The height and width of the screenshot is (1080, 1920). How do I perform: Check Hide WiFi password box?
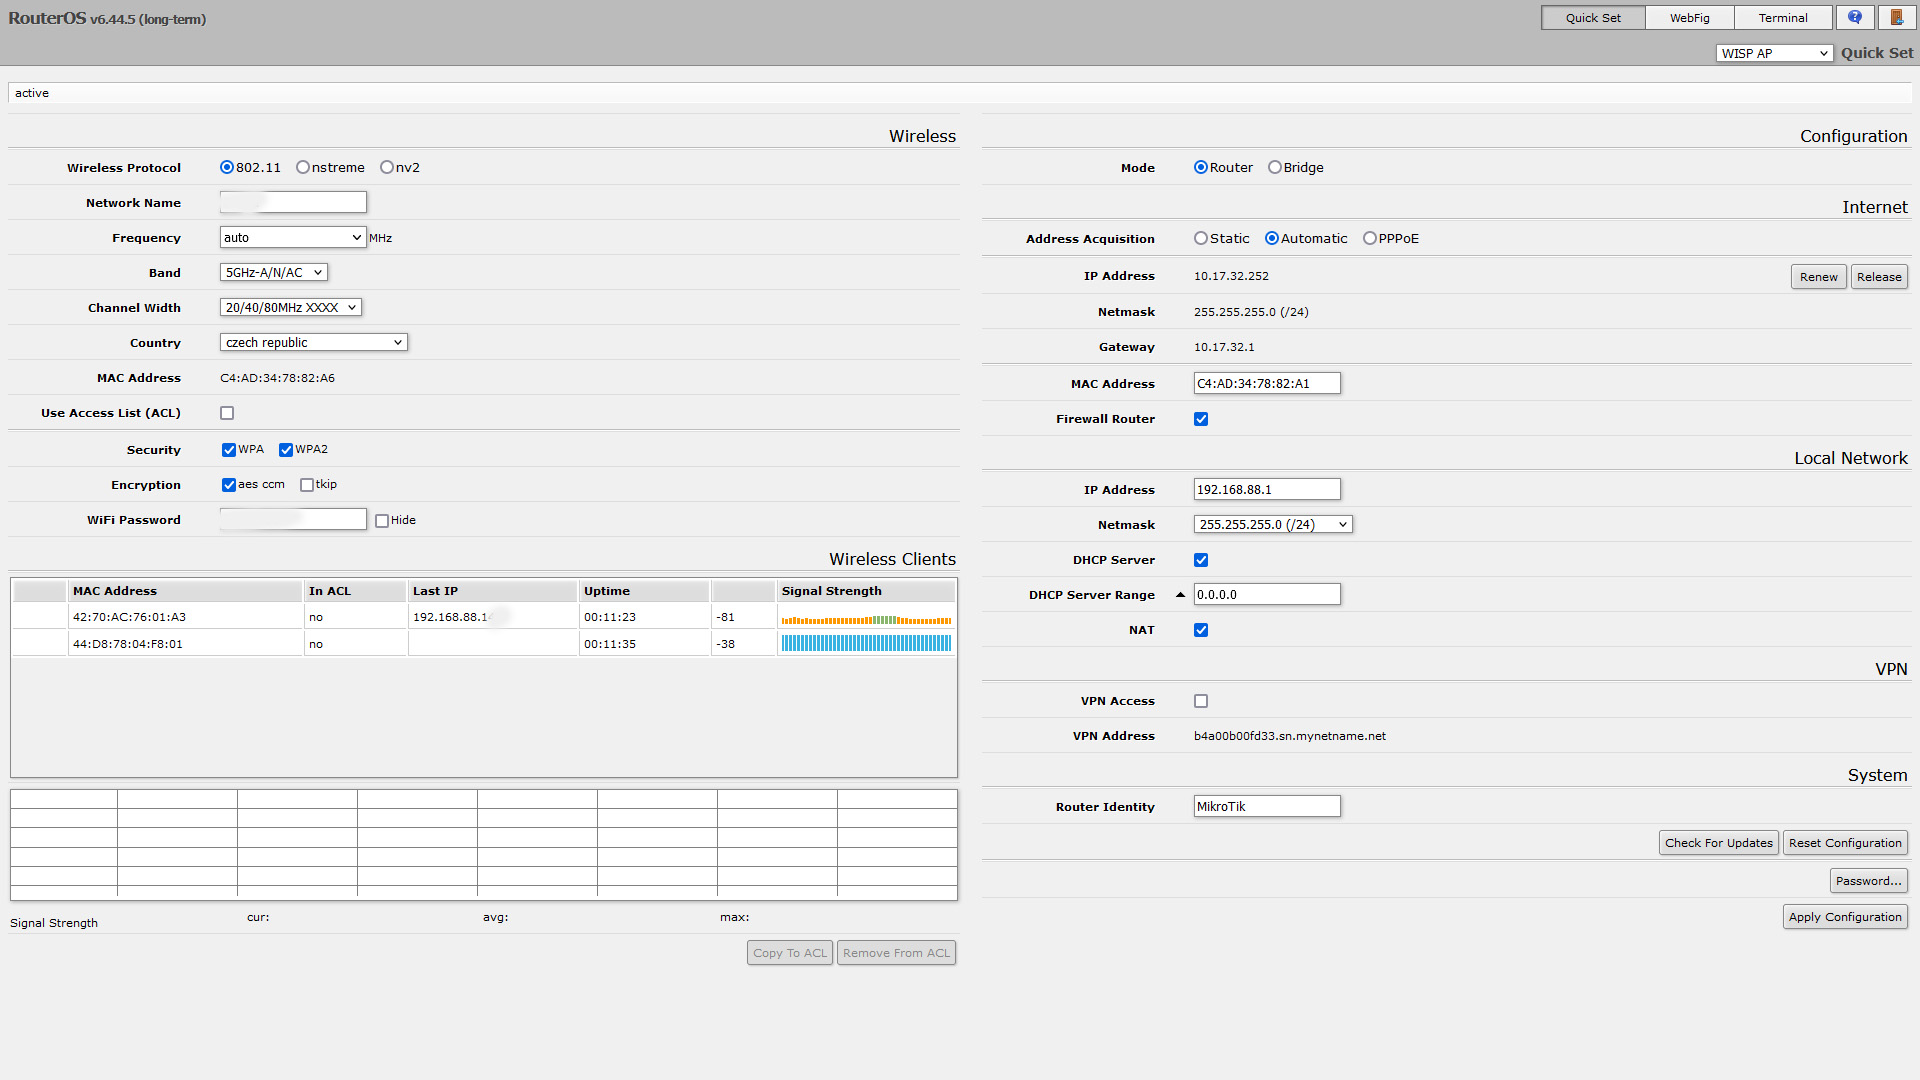[382, 521]
